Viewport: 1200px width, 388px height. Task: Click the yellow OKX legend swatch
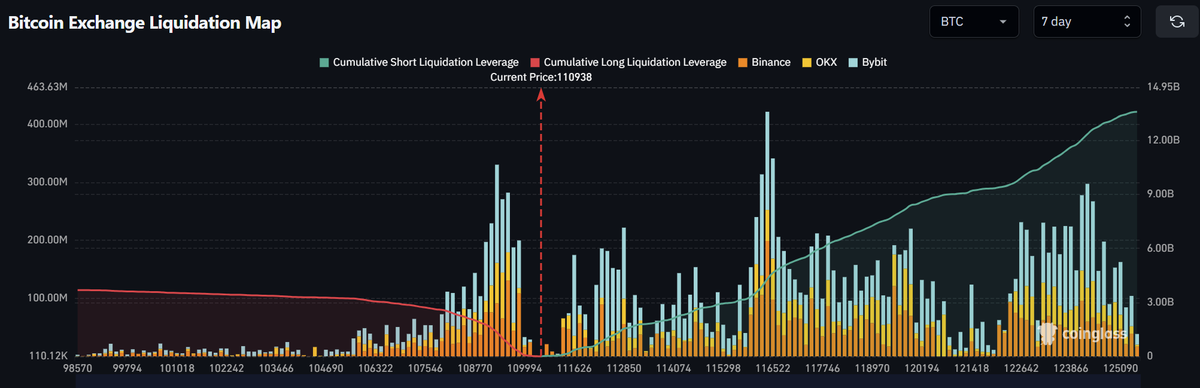pos(808,62)
